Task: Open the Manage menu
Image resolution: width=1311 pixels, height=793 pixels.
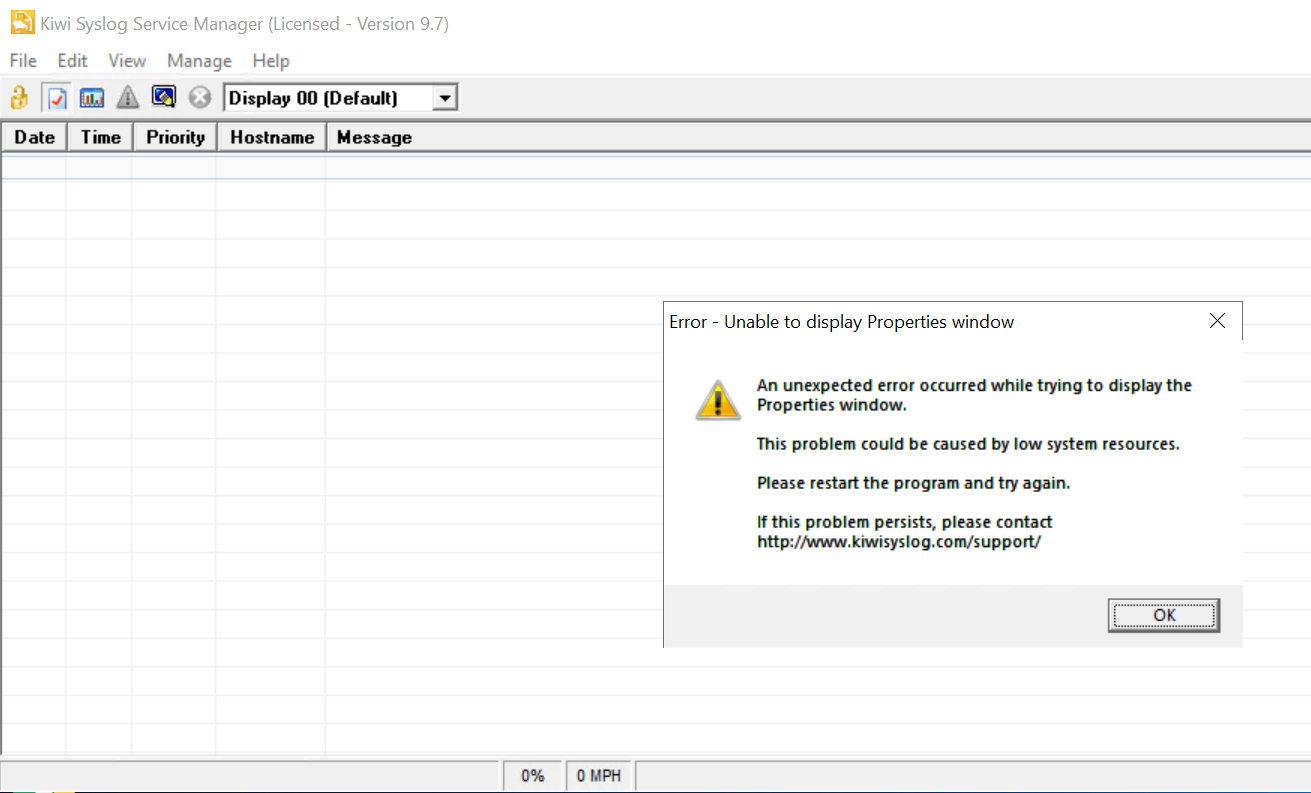Action: (x=199, y=61)
